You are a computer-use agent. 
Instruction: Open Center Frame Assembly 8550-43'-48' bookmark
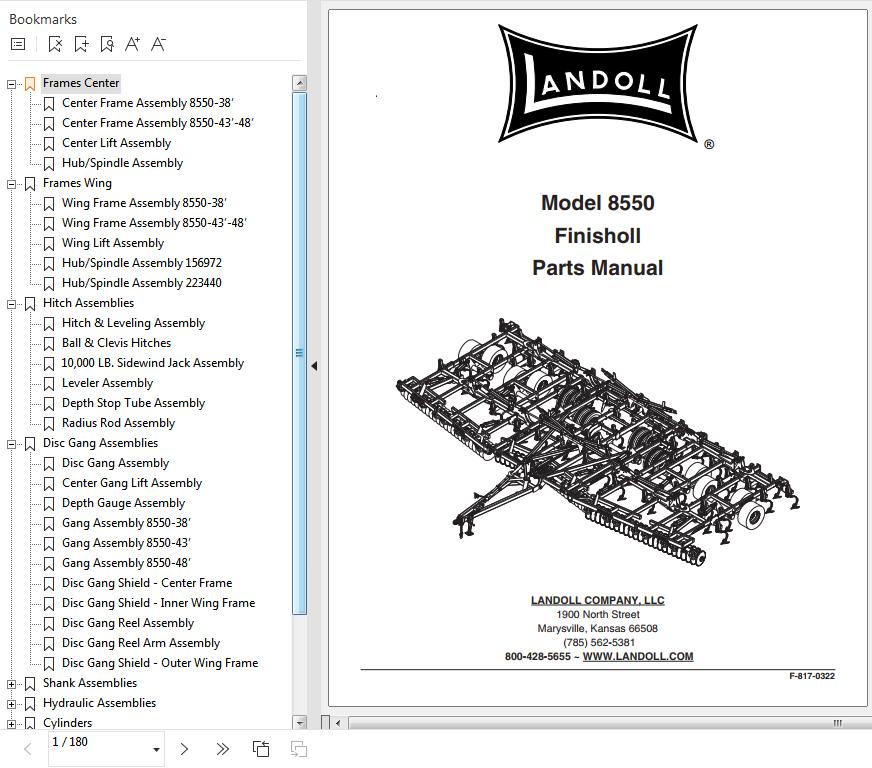[157, 123]
